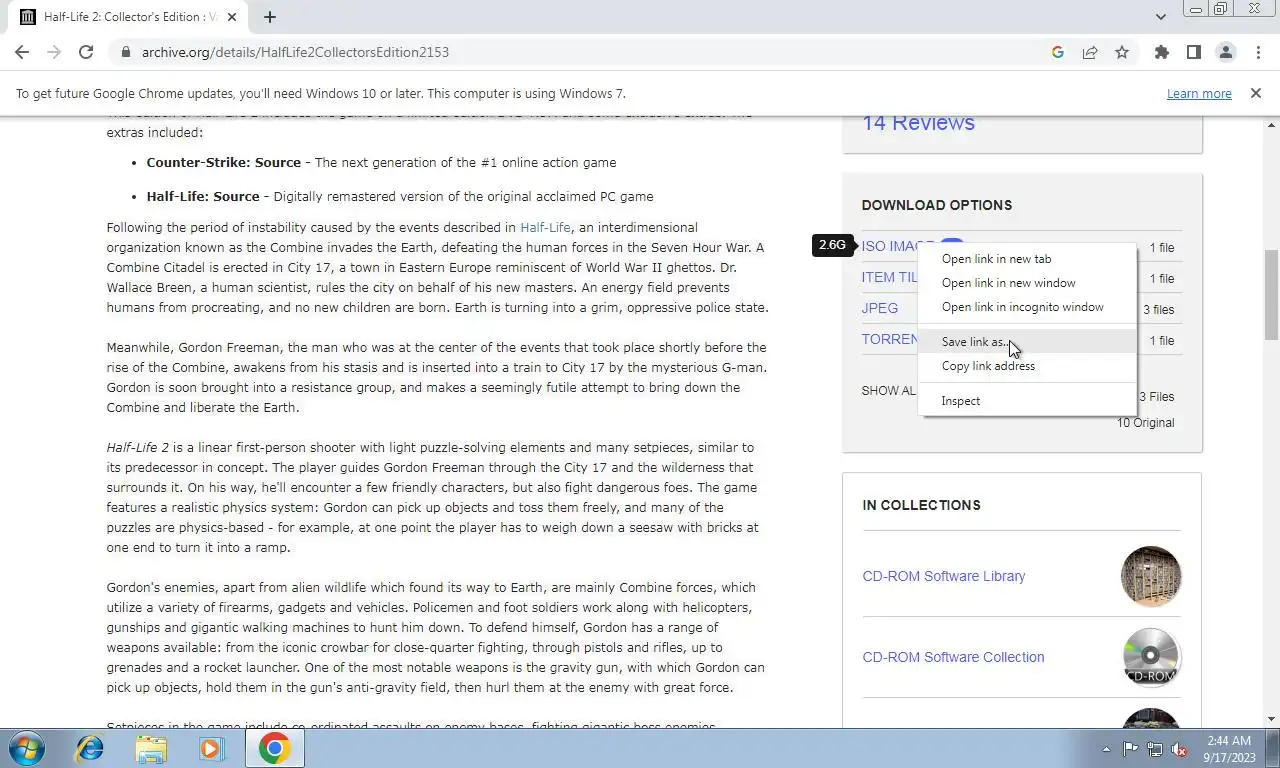Select Save link as...
1280x768 pixels.
(x=1027, y=342)
